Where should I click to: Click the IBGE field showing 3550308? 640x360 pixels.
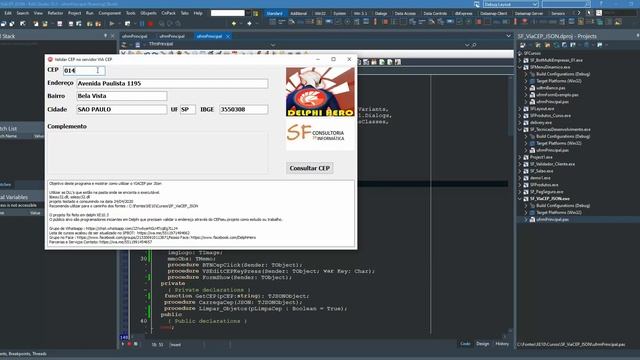click(x=244, y=109)
